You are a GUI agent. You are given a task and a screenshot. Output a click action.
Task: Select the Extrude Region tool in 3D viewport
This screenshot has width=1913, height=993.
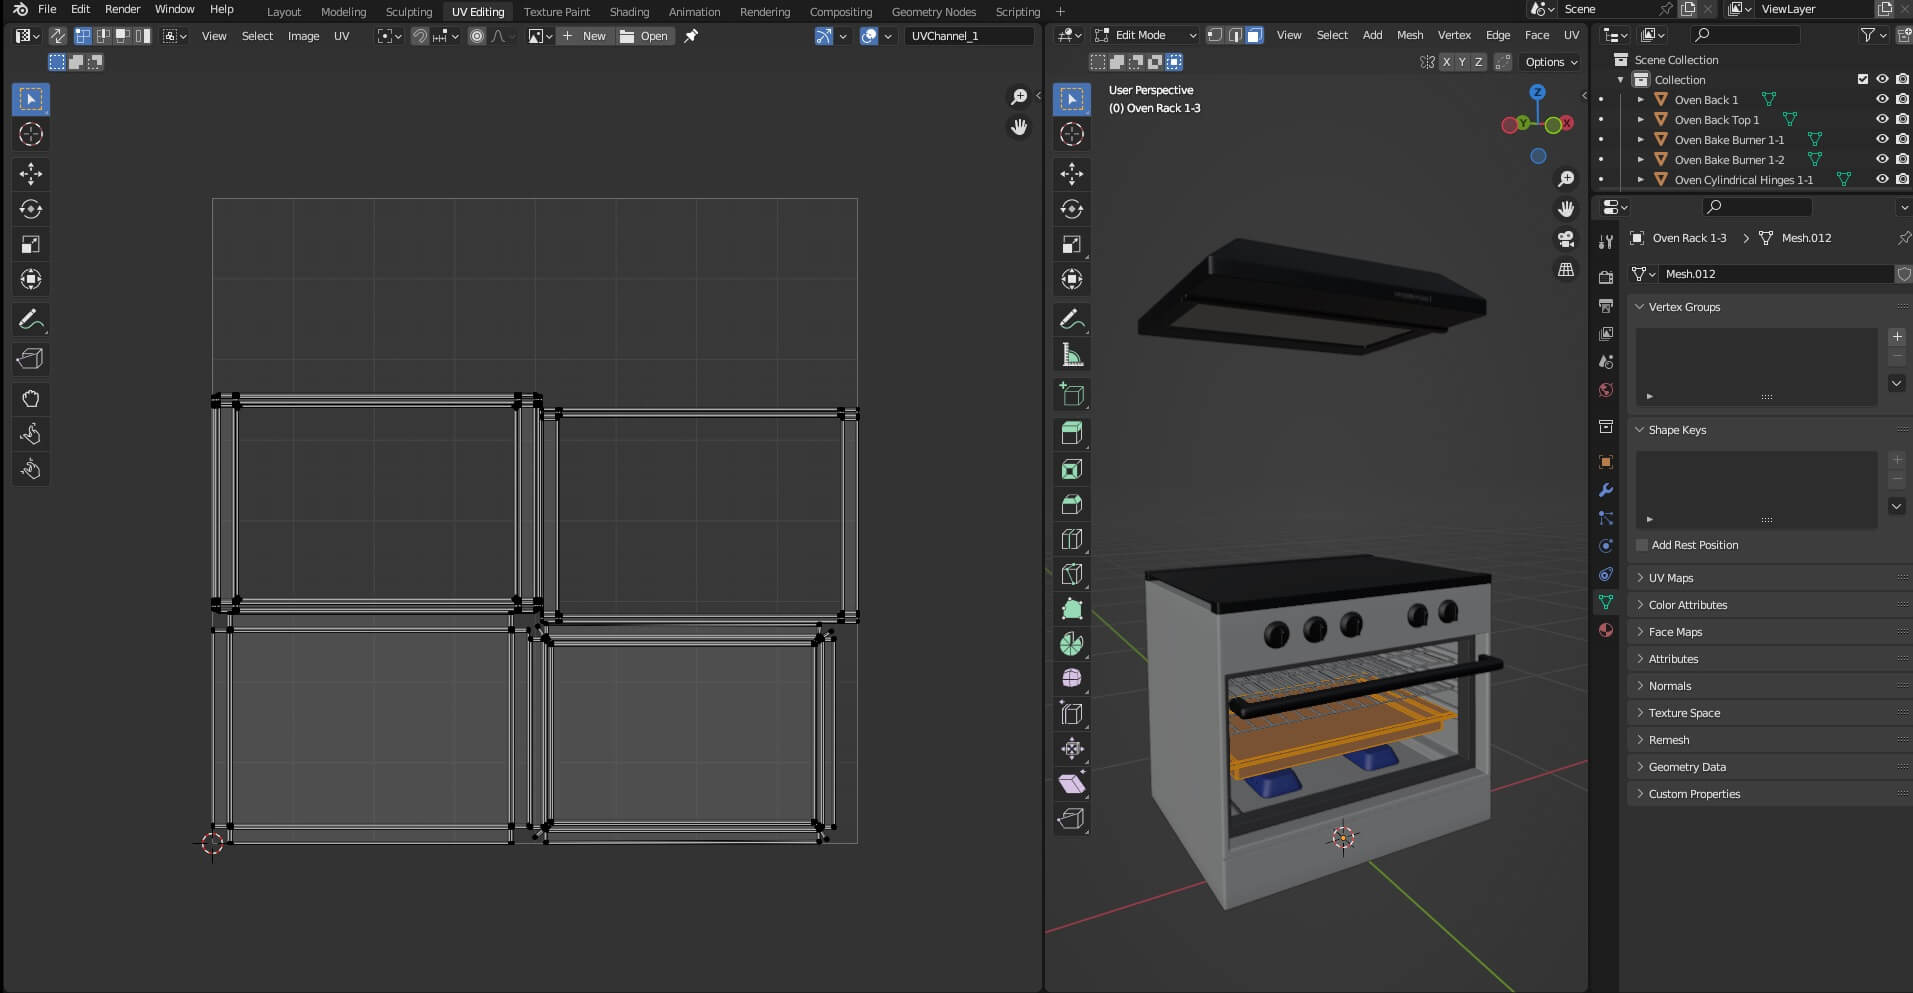(1072, 433)
